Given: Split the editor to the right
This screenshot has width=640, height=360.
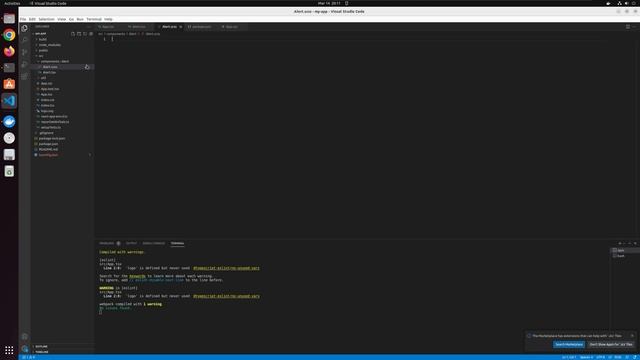Looking at the screenshot, I should point(628,27).
